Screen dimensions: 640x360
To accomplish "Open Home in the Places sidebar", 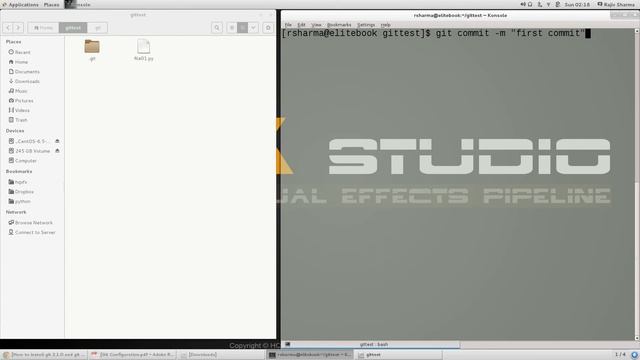I will click(18, 62).
